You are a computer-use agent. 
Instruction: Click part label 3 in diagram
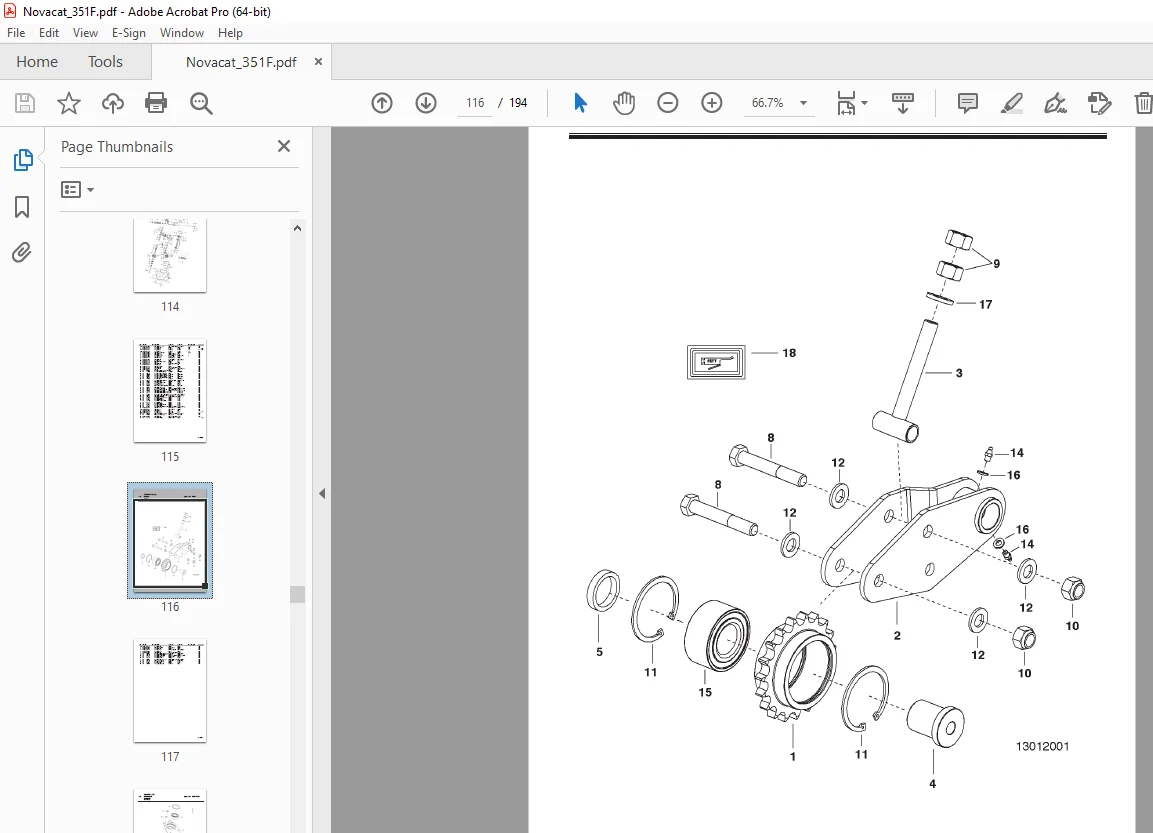959,373
